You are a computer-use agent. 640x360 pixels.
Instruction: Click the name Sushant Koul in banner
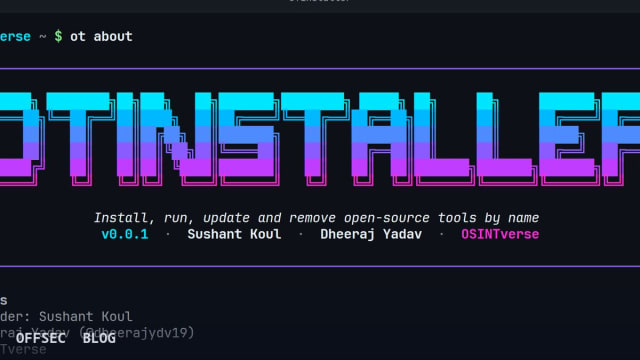click(234, 234)
